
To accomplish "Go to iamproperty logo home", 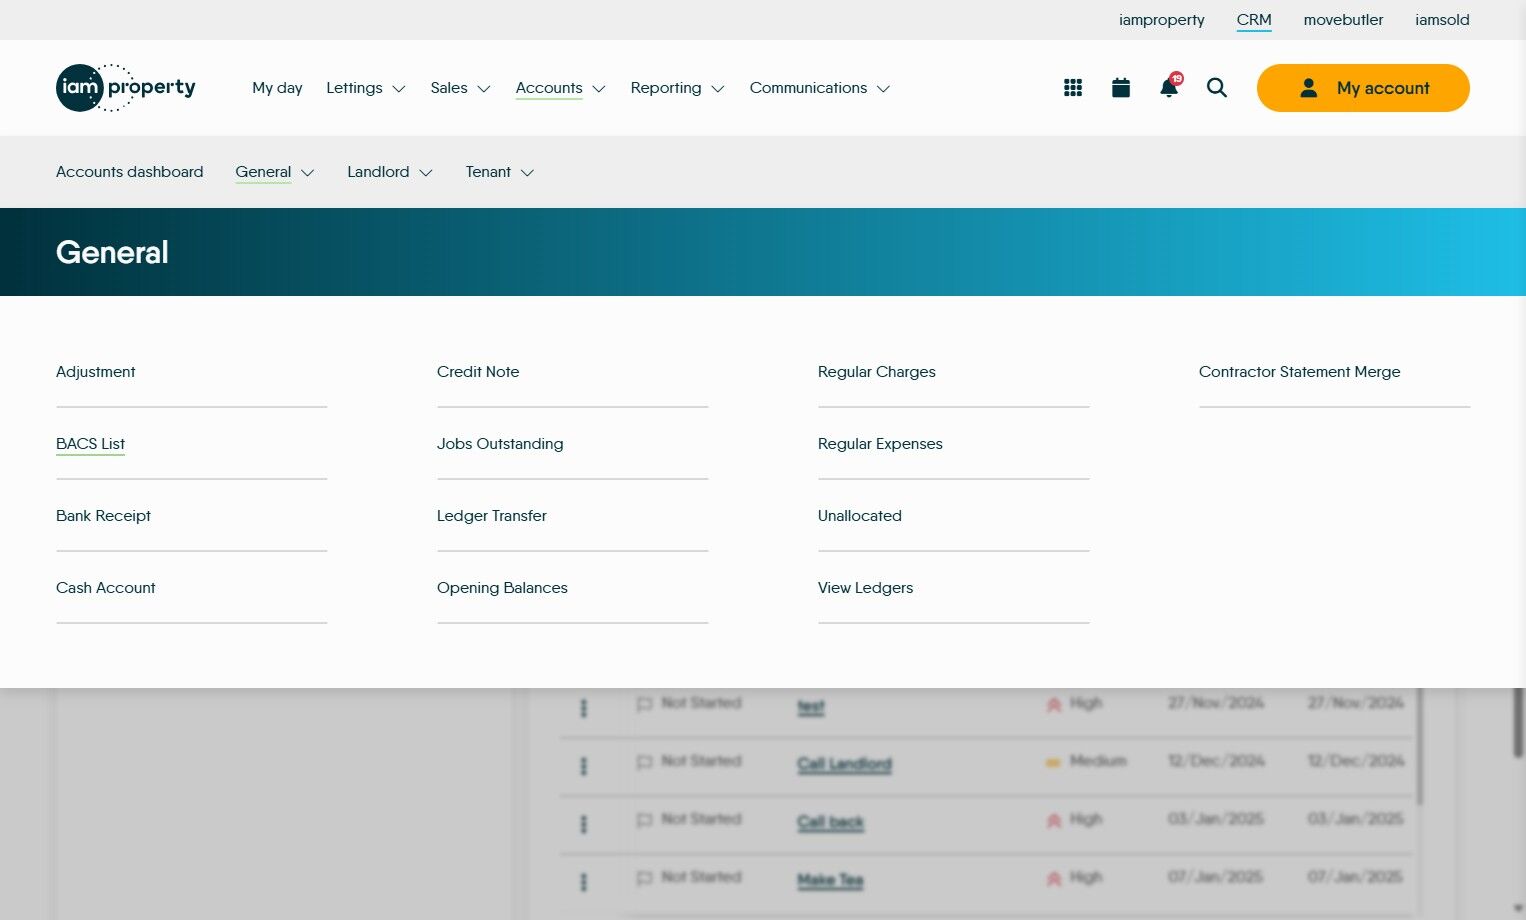I will (x=126, y=88).
